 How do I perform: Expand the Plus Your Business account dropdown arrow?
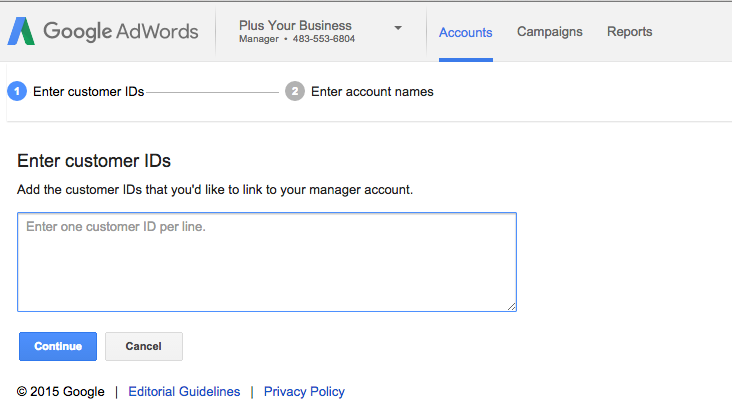[398, 28]
